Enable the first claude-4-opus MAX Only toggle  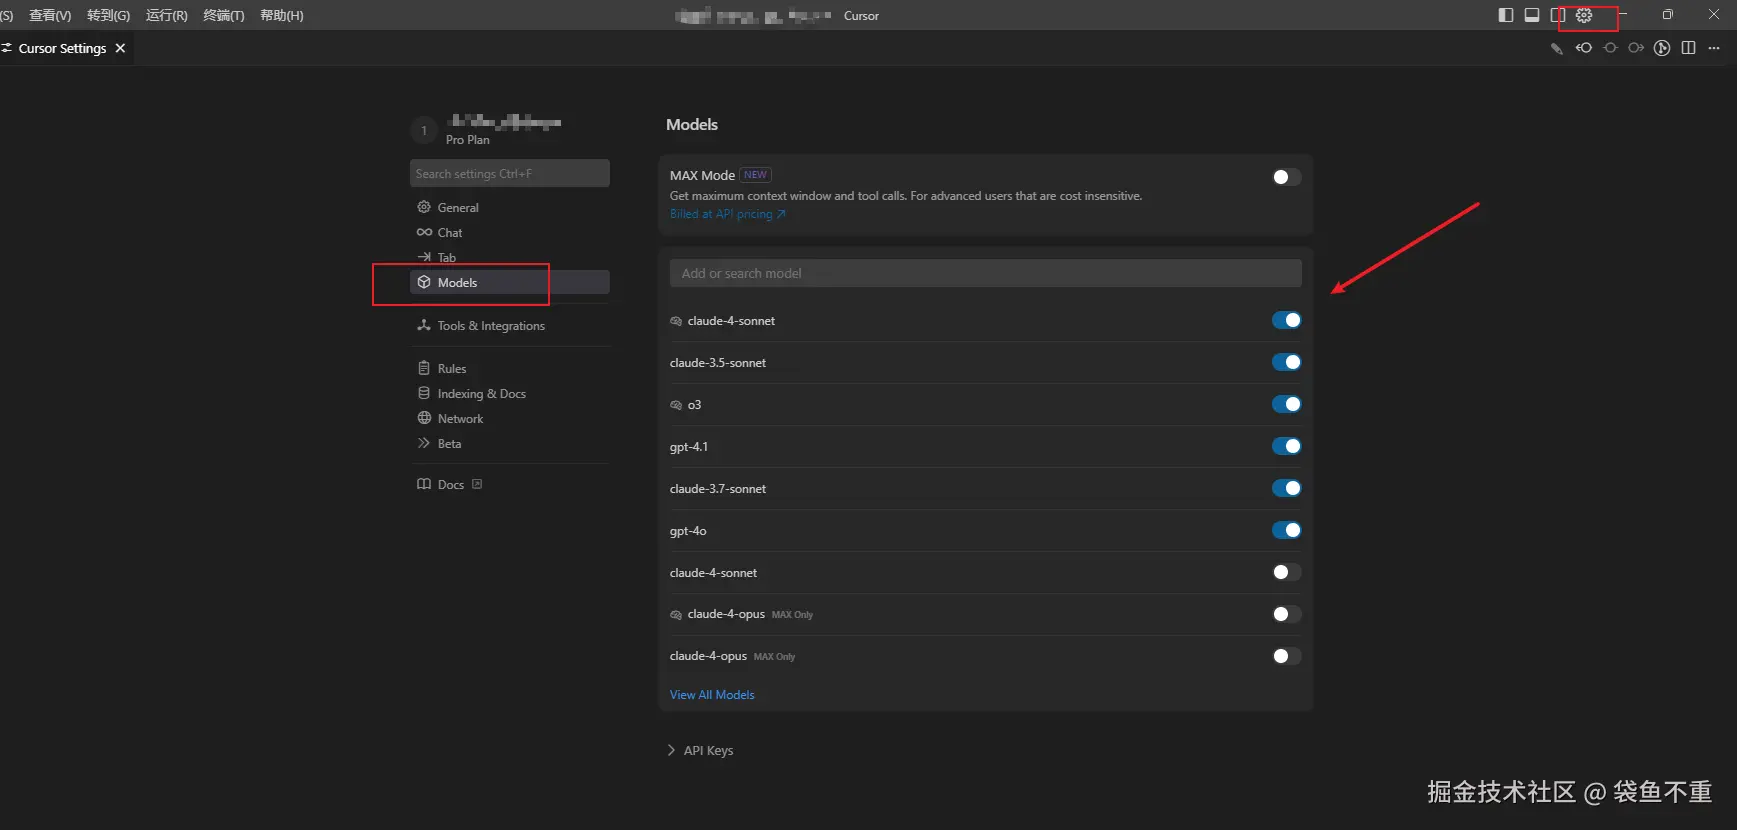pyautogui.click(x=1286, y=615)
